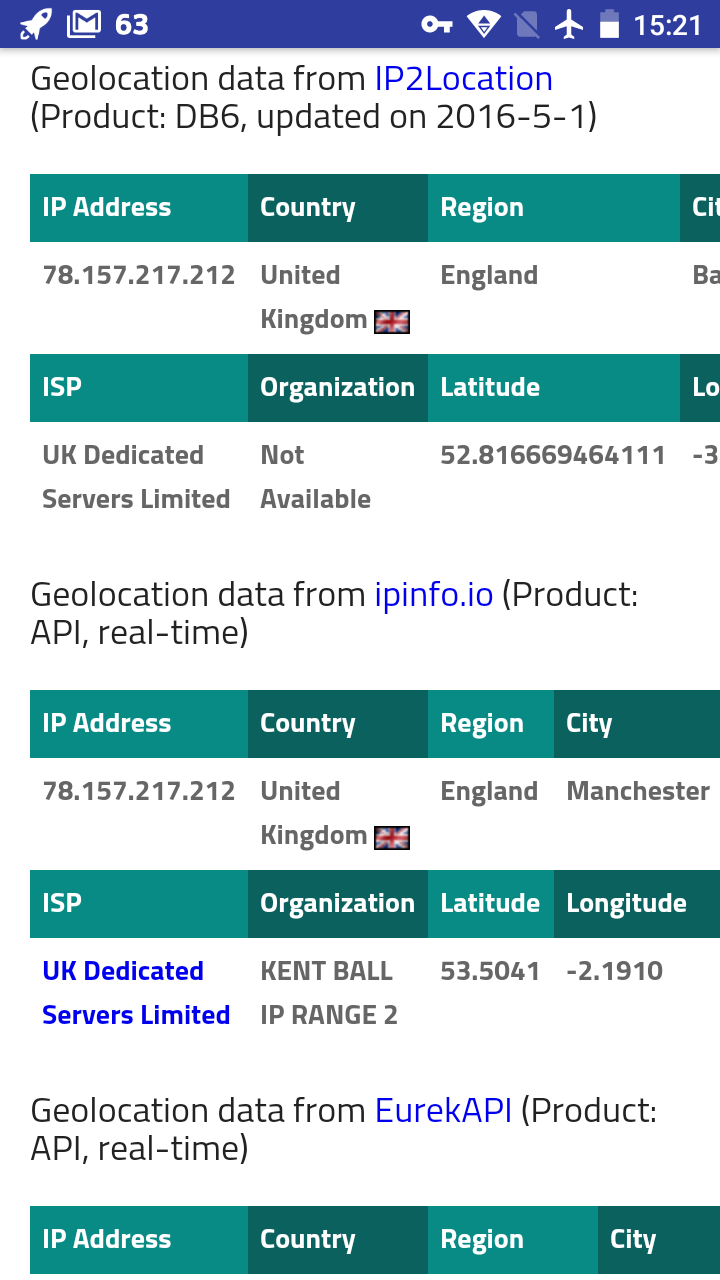Tap the UK flag in IP2Location row
This screenshot has width=720, height=1280.
[x=392, y=321]
